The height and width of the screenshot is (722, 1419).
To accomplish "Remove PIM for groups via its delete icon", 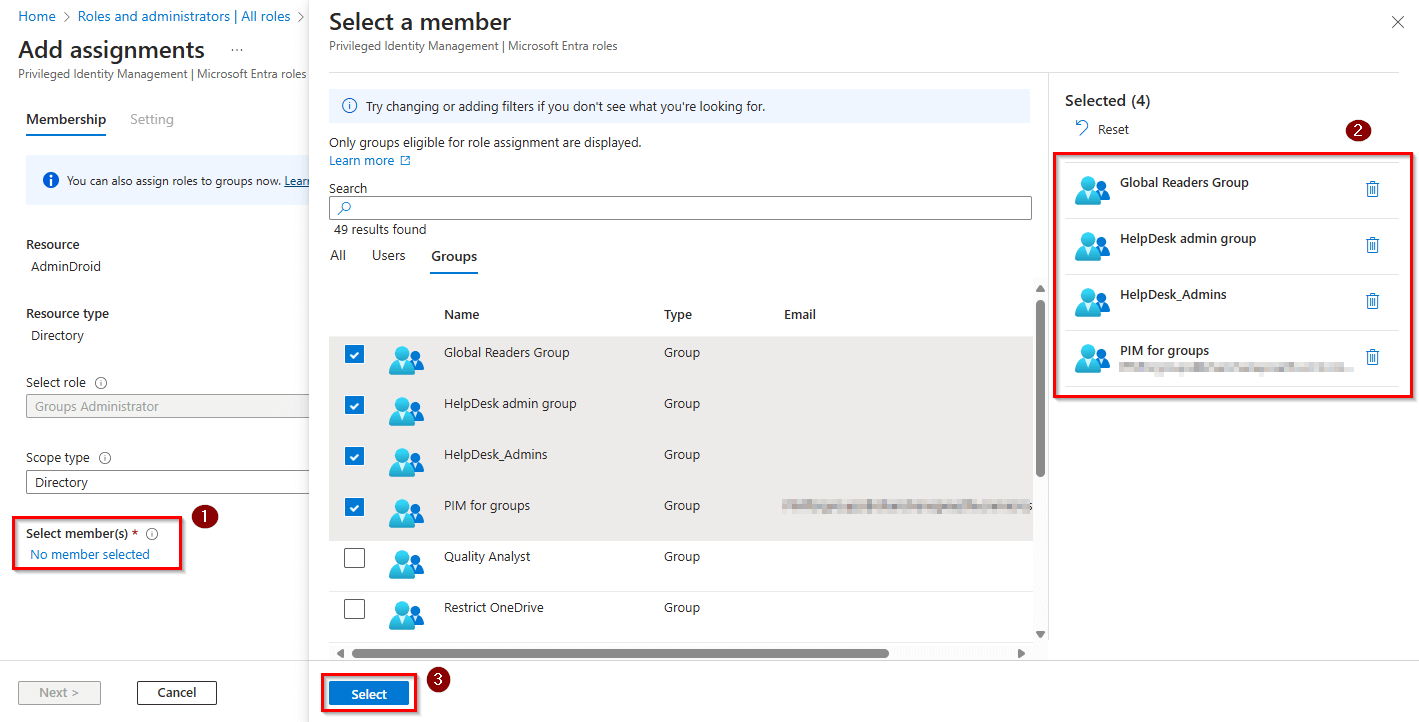I will pos(1372,357).
